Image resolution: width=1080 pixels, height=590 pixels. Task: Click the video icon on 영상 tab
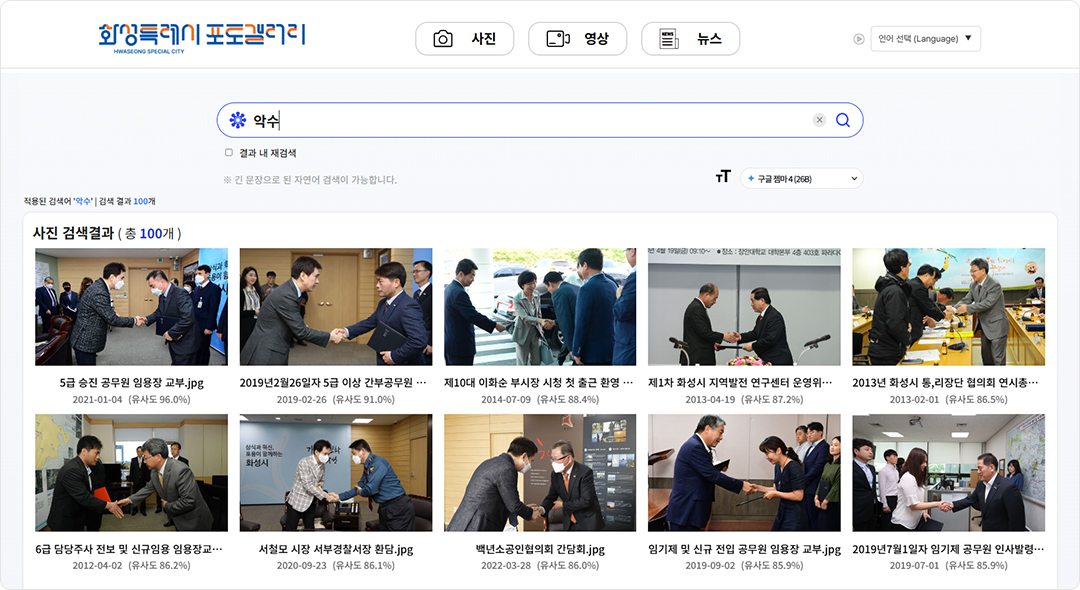click(558, 39)
